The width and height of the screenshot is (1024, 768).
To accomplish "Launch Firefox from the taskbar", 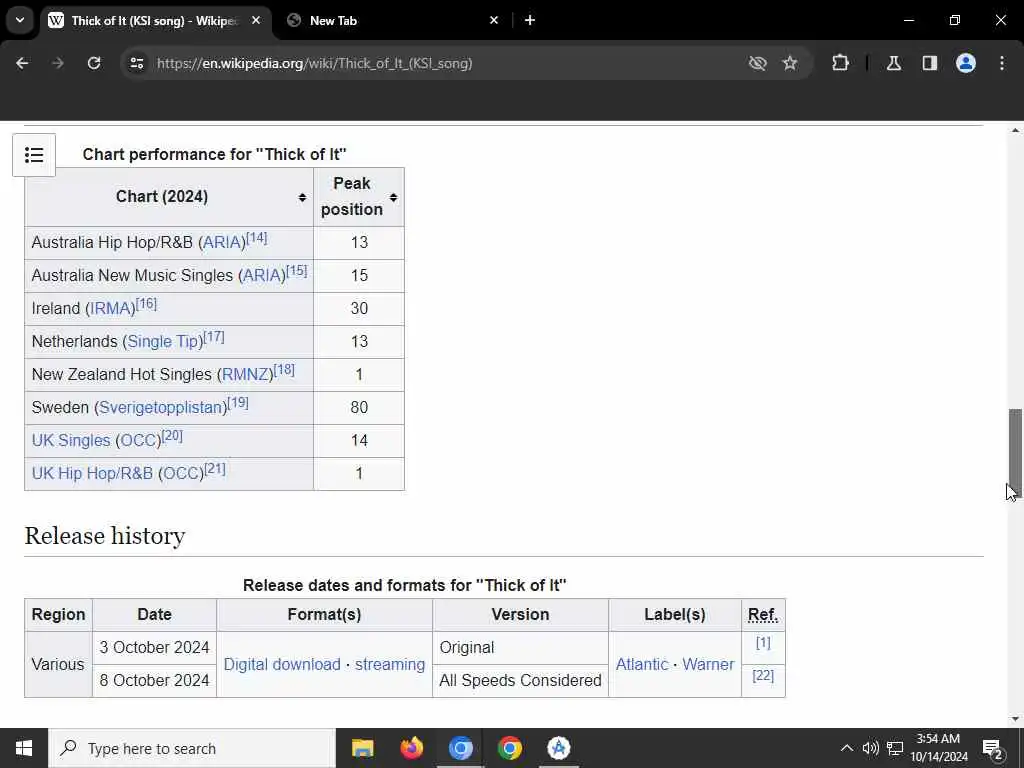I will pos(411,748).
